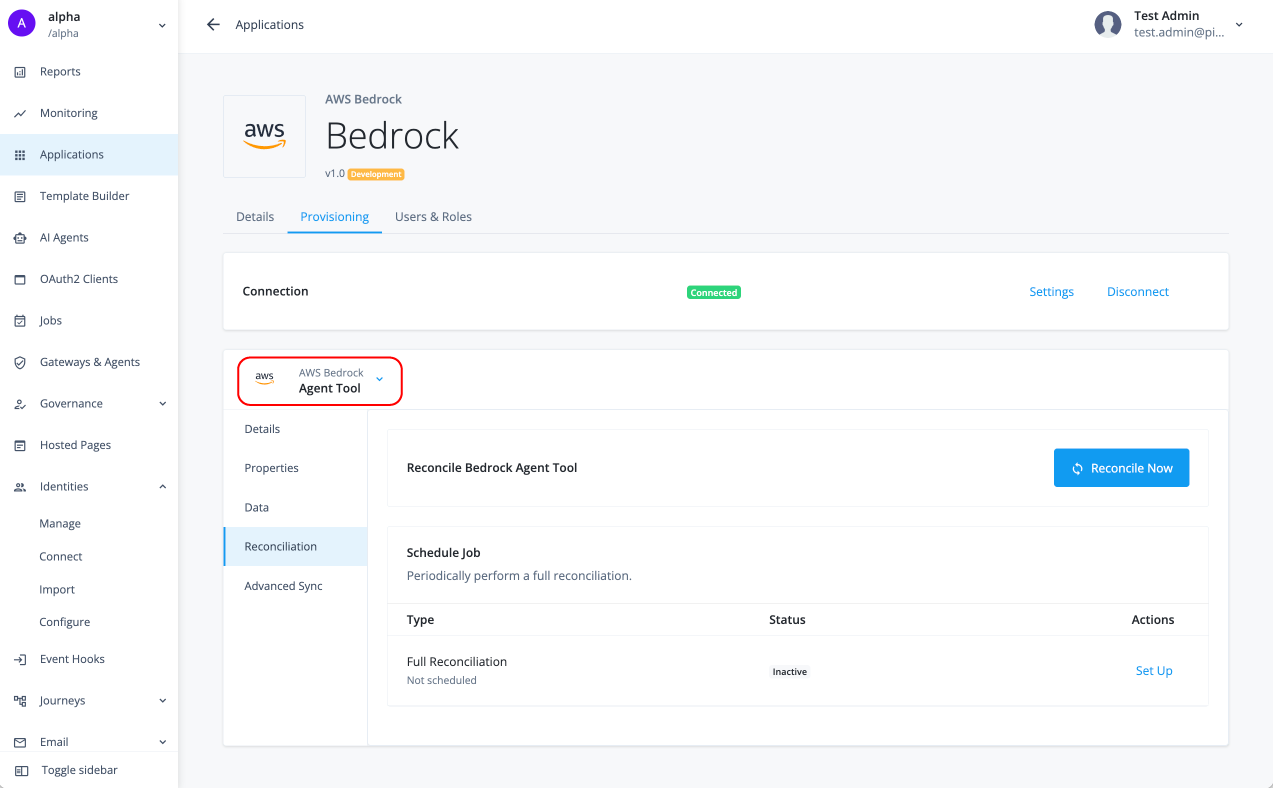
Task: Click the back arrow beside Applications
Action: point(213,24)
